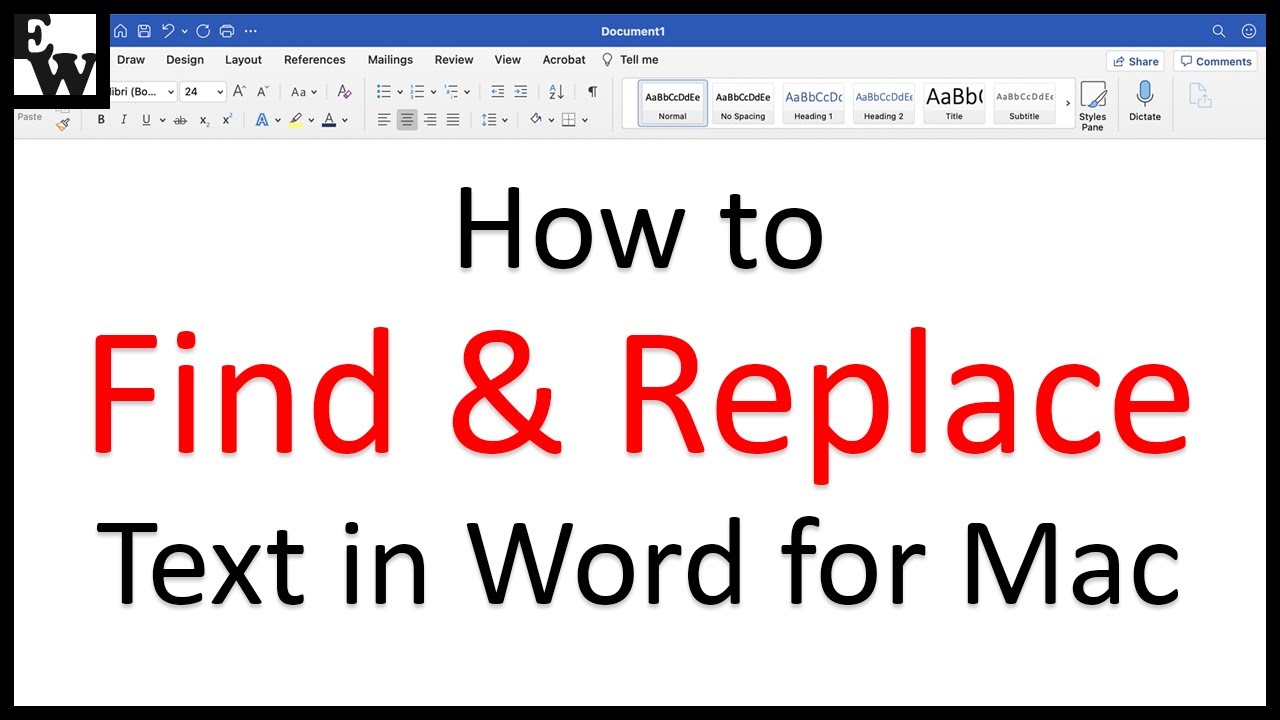Open line and paragraph spacing options
Viewport: 1280px width, 720px height.
(x=494, y=120)
